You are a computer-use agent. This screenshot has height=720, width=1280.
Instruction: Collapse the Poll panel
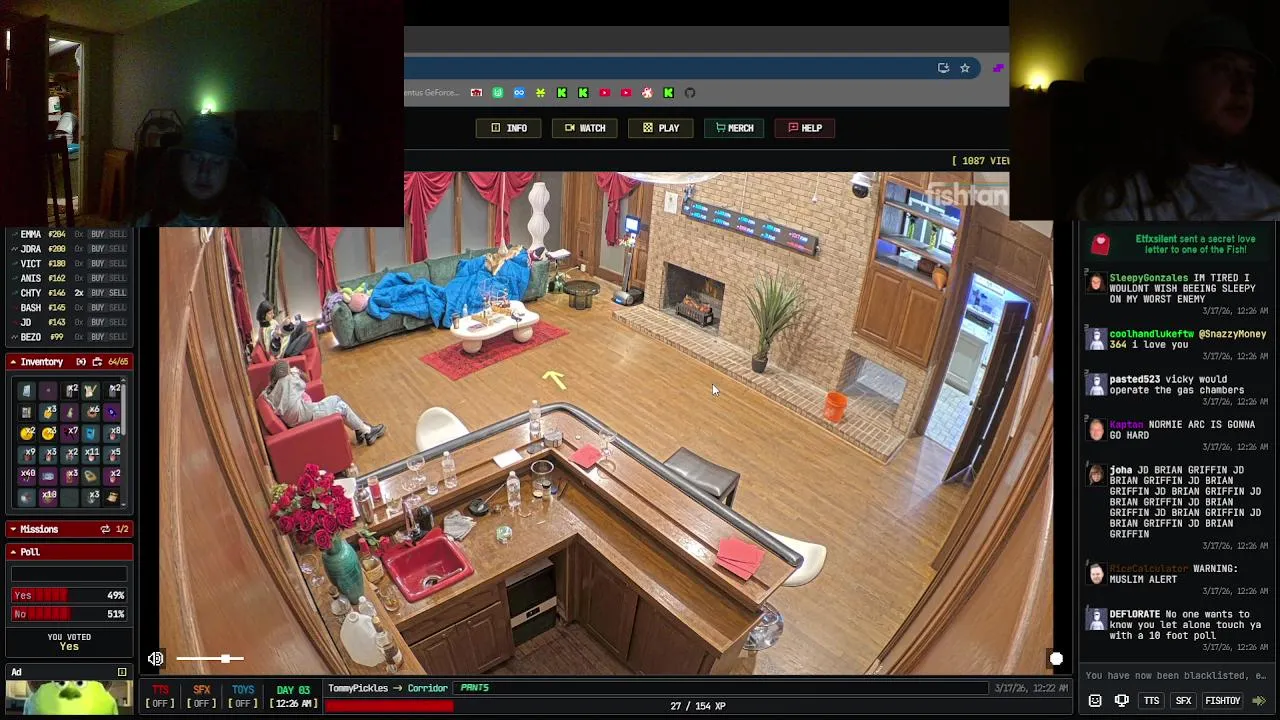(13, 552)
